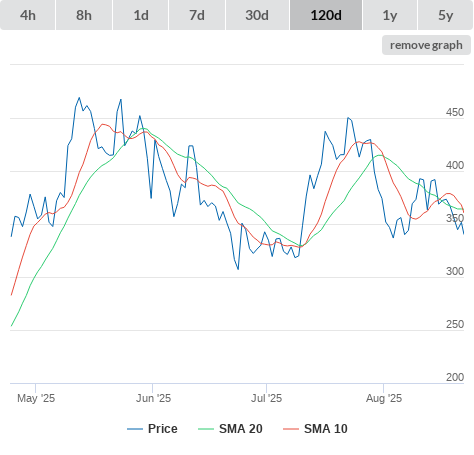The image size is (474, 455).
Task: View the 5y price history
Action: pyautogui.click(x=446, y=15)
